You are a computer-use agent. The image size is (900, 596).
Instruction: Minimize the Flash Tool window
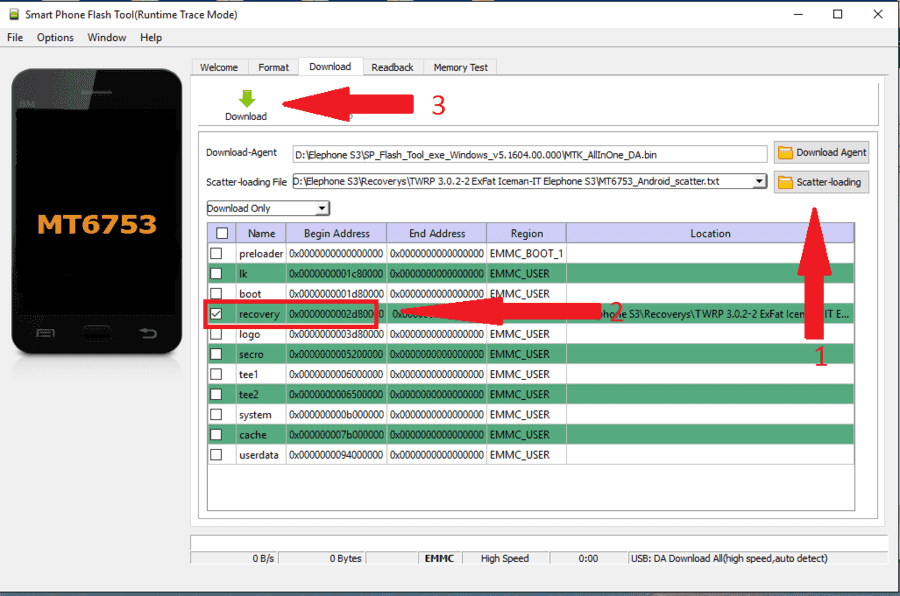[x=798, y=14]
